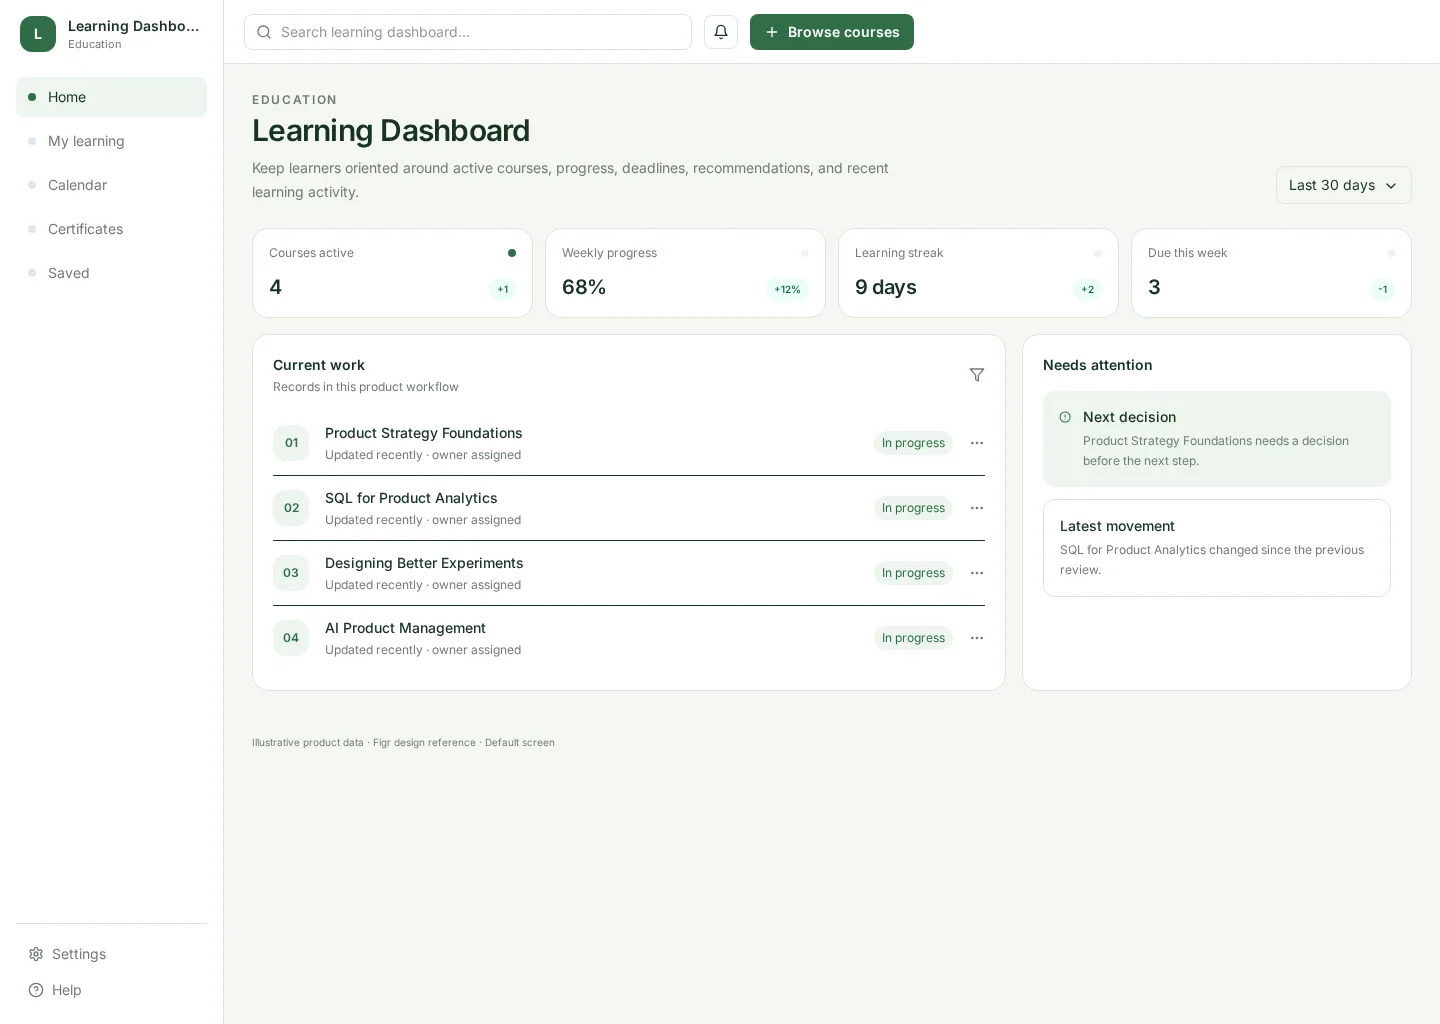Click the 01 row number badge
Viewport: 1440px width, 1024px height.
[x=291, y=443]
